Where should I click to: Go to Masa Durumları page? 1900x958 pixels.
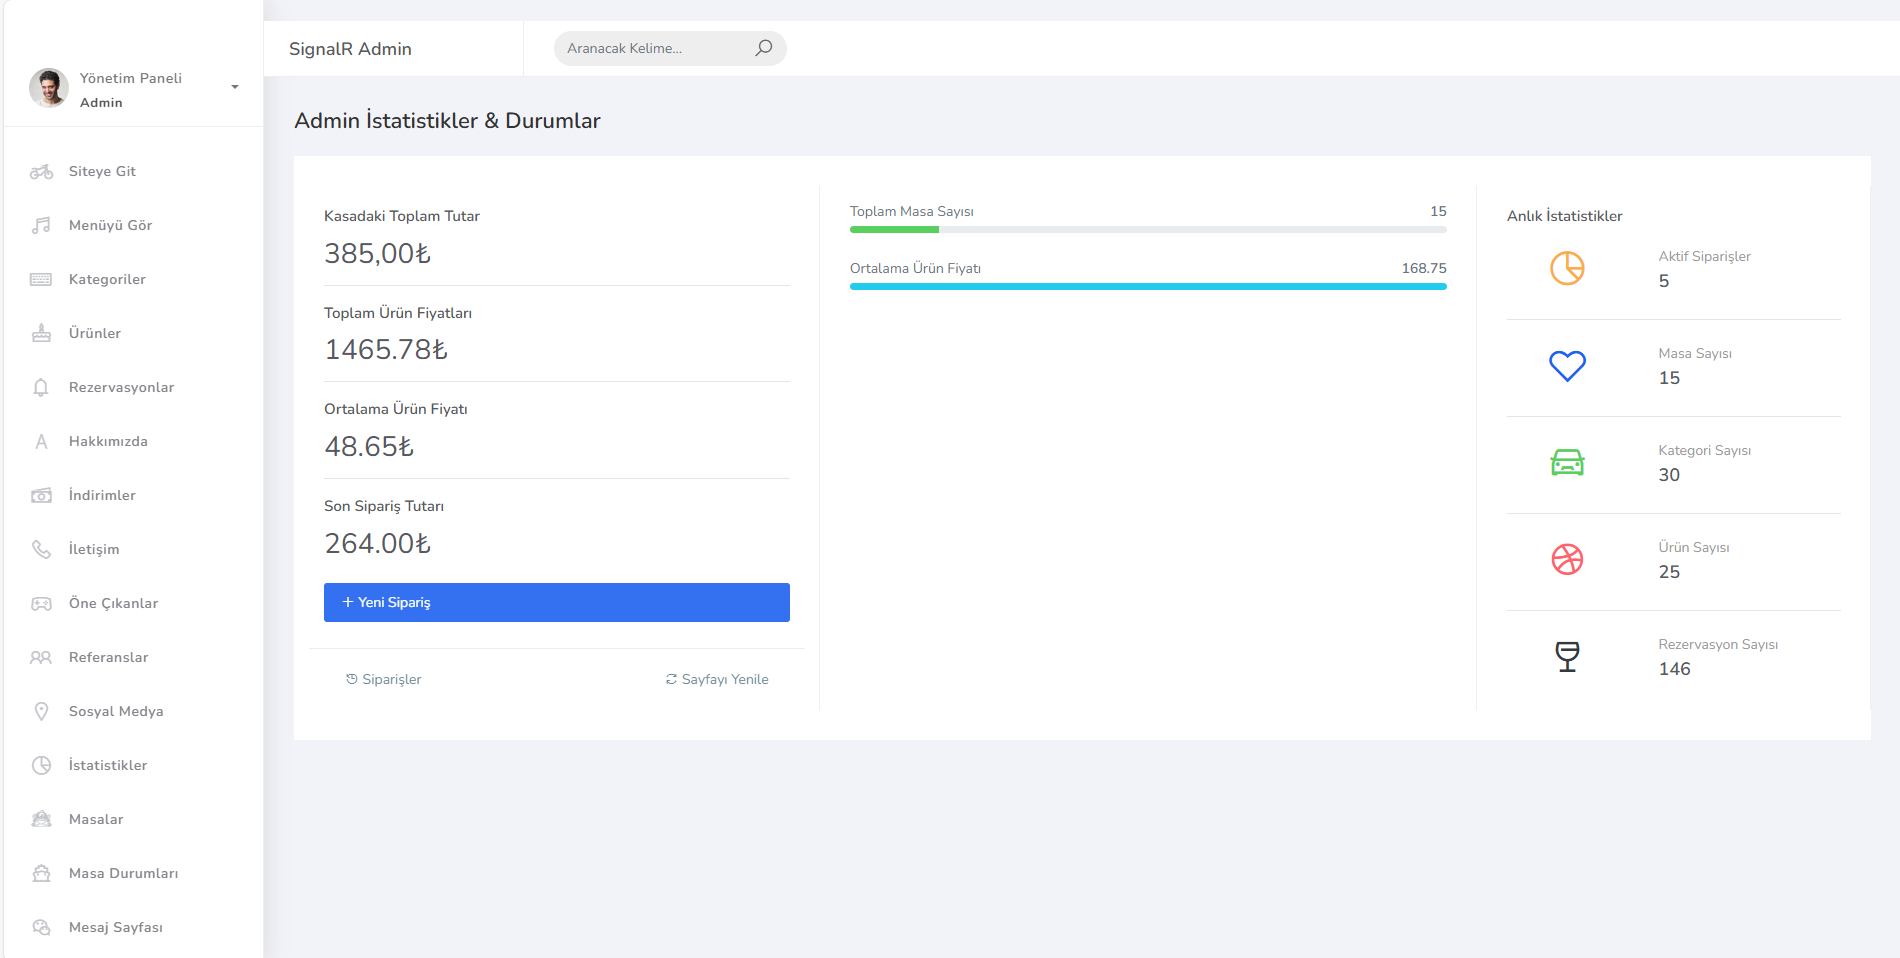point(123,874)
